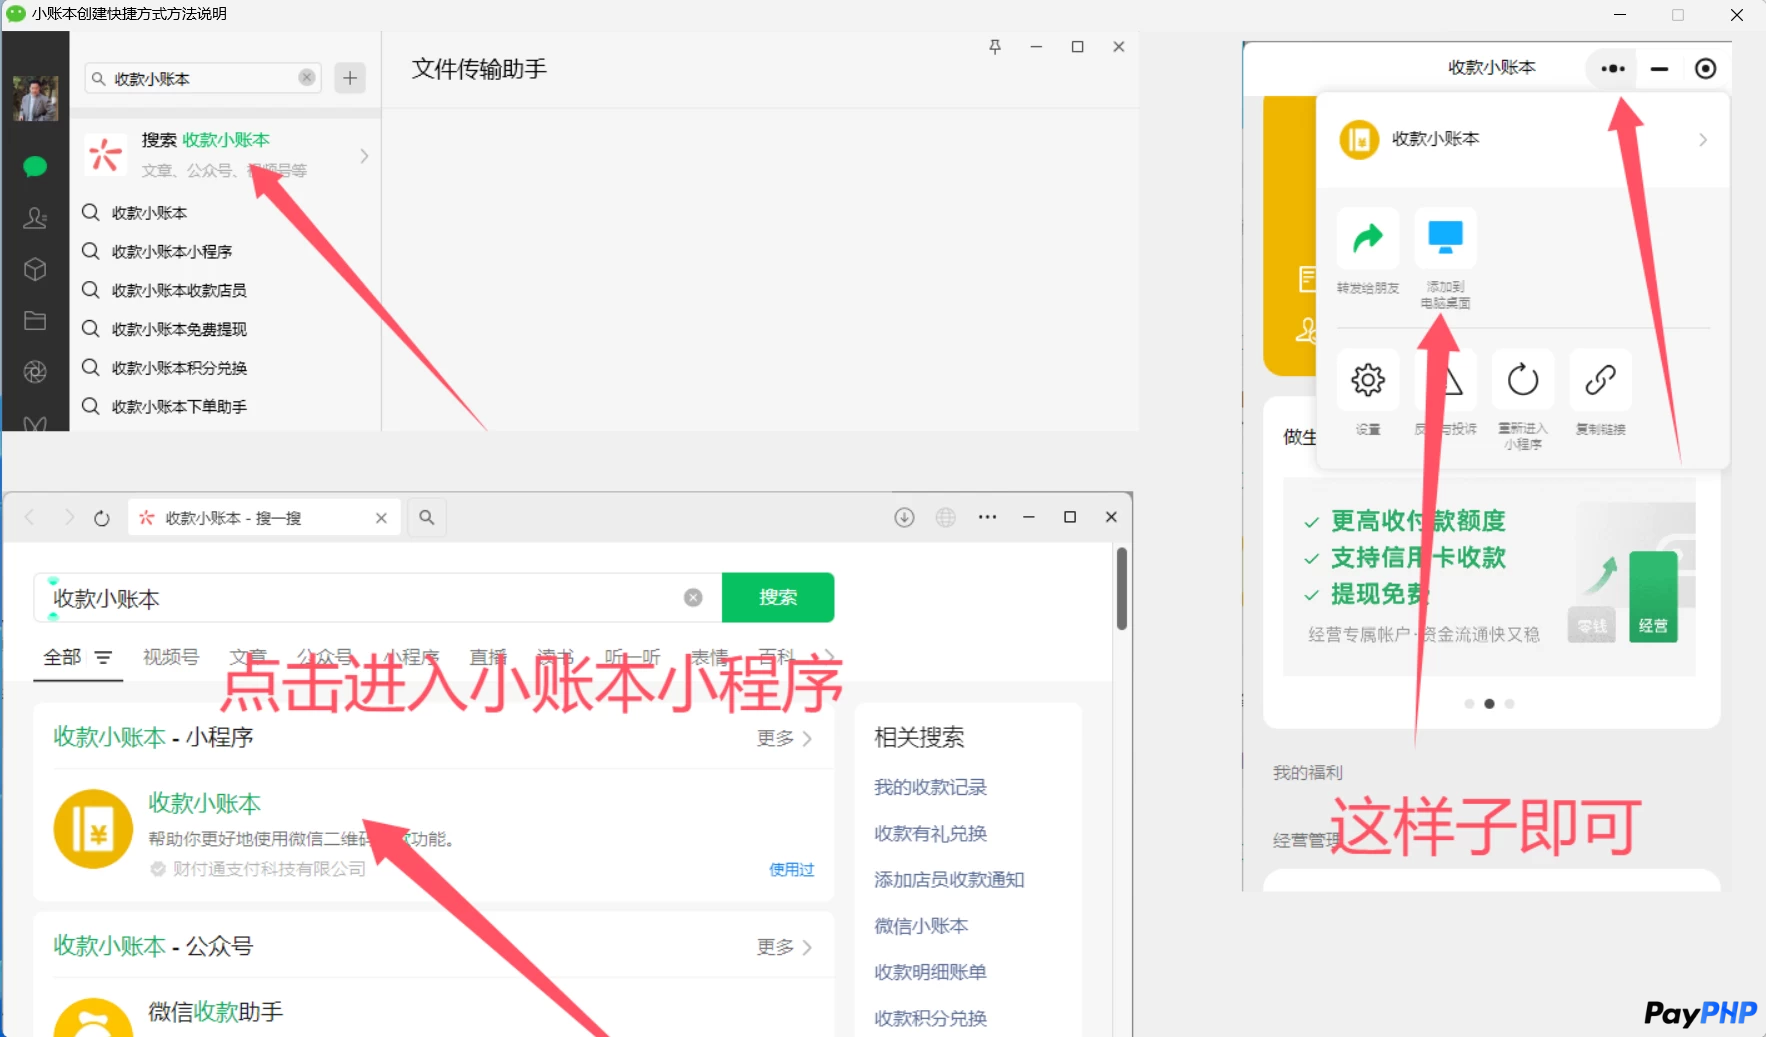Viewport: 1766px width, 1037px height.
Task: Click the 搜一搜 page vertical scrollbar
Action: pos(1122,589)
